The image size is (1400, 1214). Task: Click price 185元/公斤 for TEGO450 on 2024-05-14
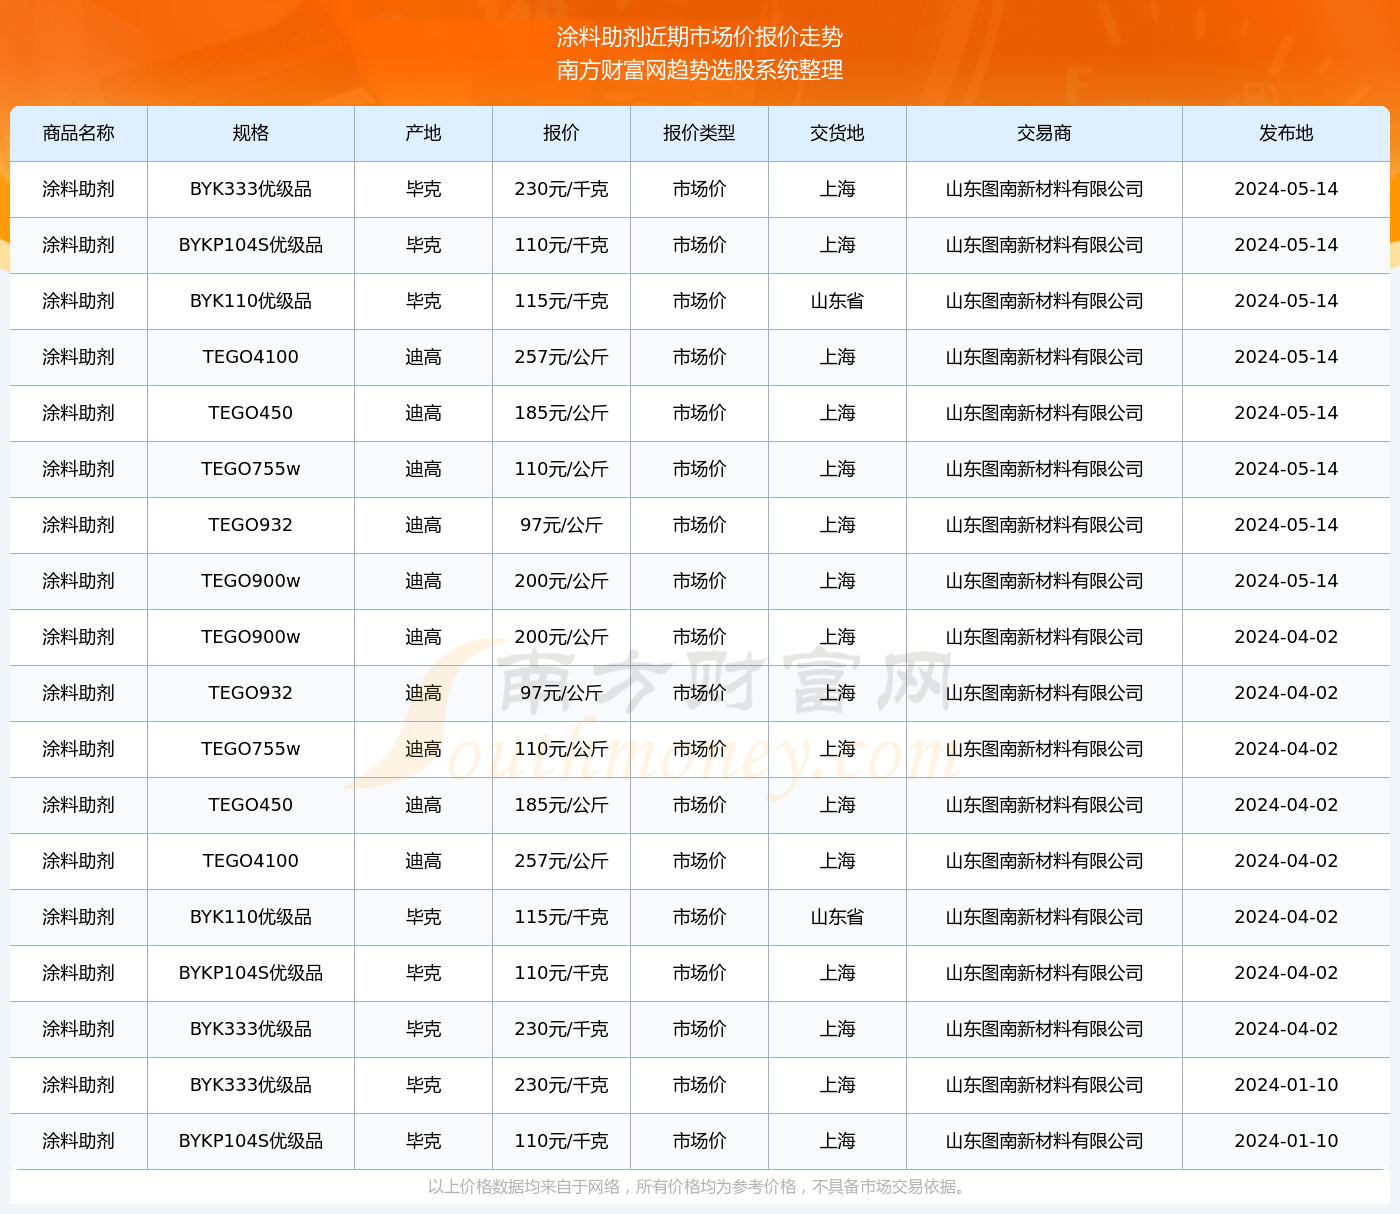(x=561, y=413)
